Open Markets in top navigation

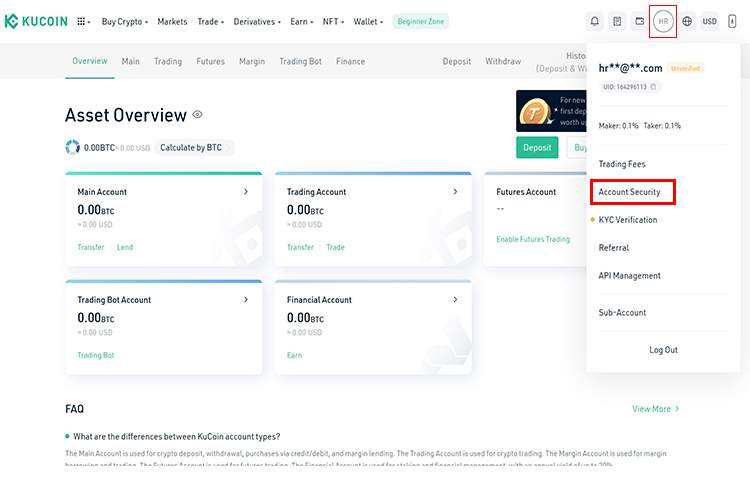(x=172, y=22)
